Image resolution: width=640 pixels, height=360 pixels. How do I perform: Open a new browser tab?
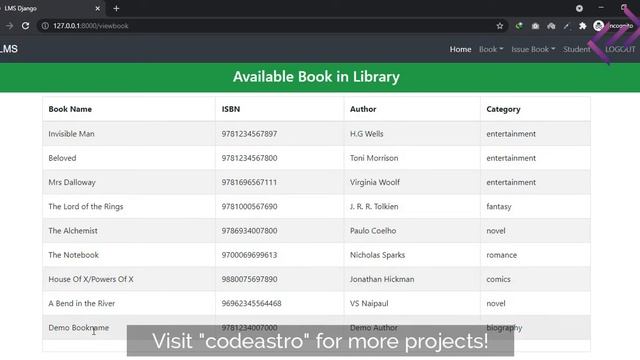116,8
